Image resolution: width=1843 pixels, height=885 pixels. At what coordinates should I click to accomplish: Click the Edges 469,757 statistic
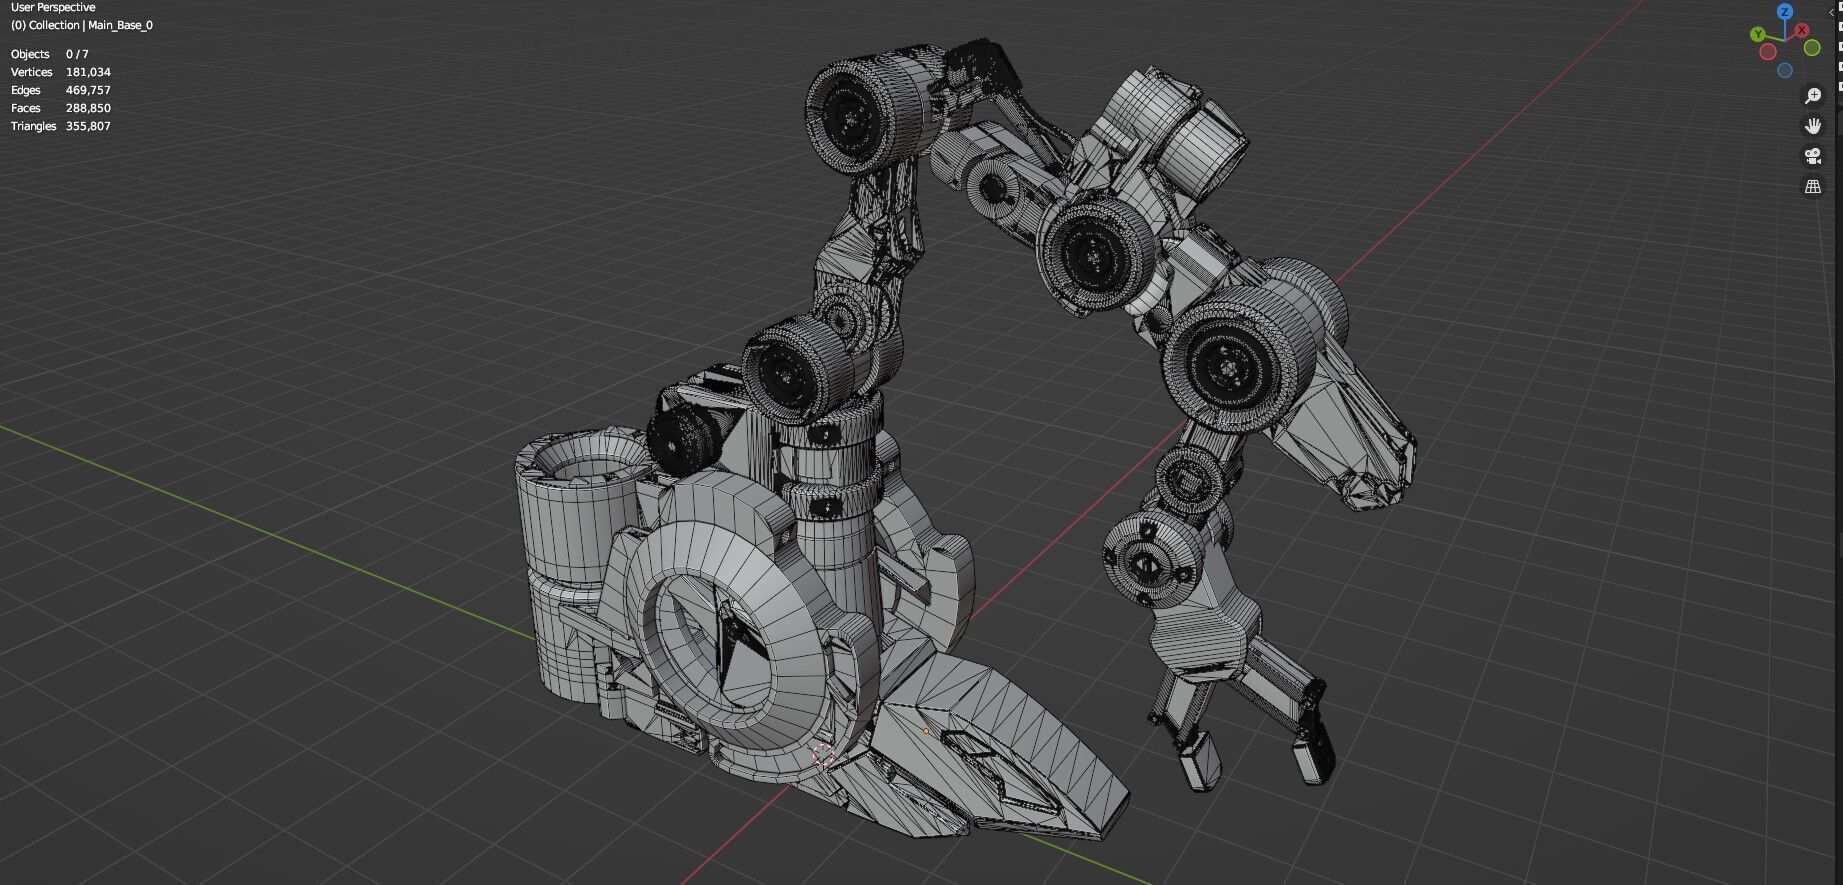click(61, 90)
